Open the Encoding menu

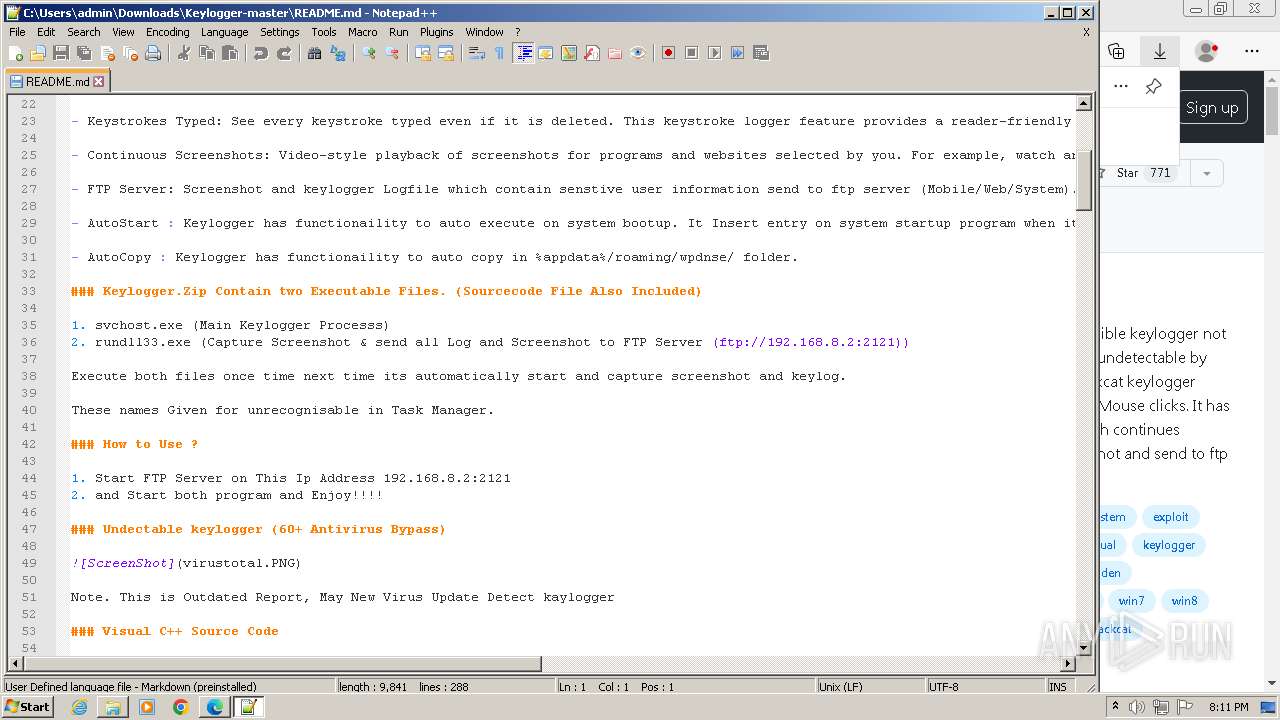pos(167,32)
